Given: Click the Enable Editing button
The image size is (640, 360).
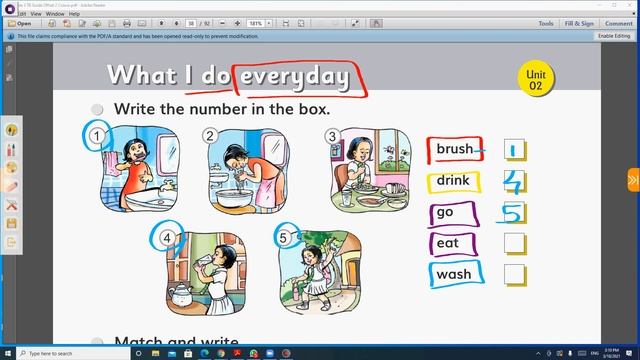Looking at the screenshot, I should (614, 36).
